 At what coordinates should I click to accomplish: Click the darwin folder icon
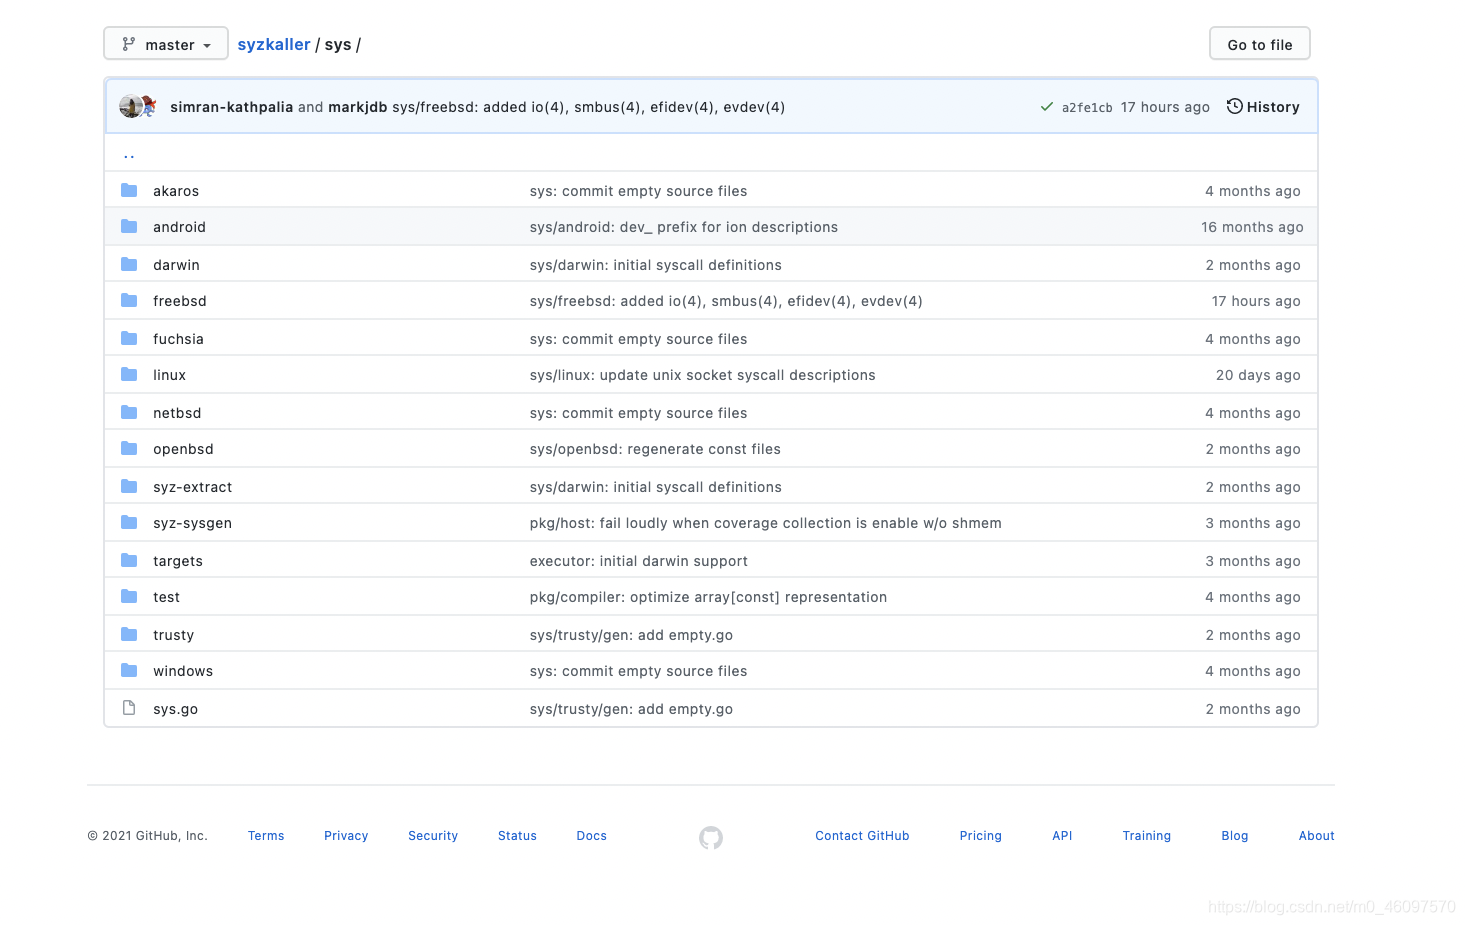coord(129,264)
